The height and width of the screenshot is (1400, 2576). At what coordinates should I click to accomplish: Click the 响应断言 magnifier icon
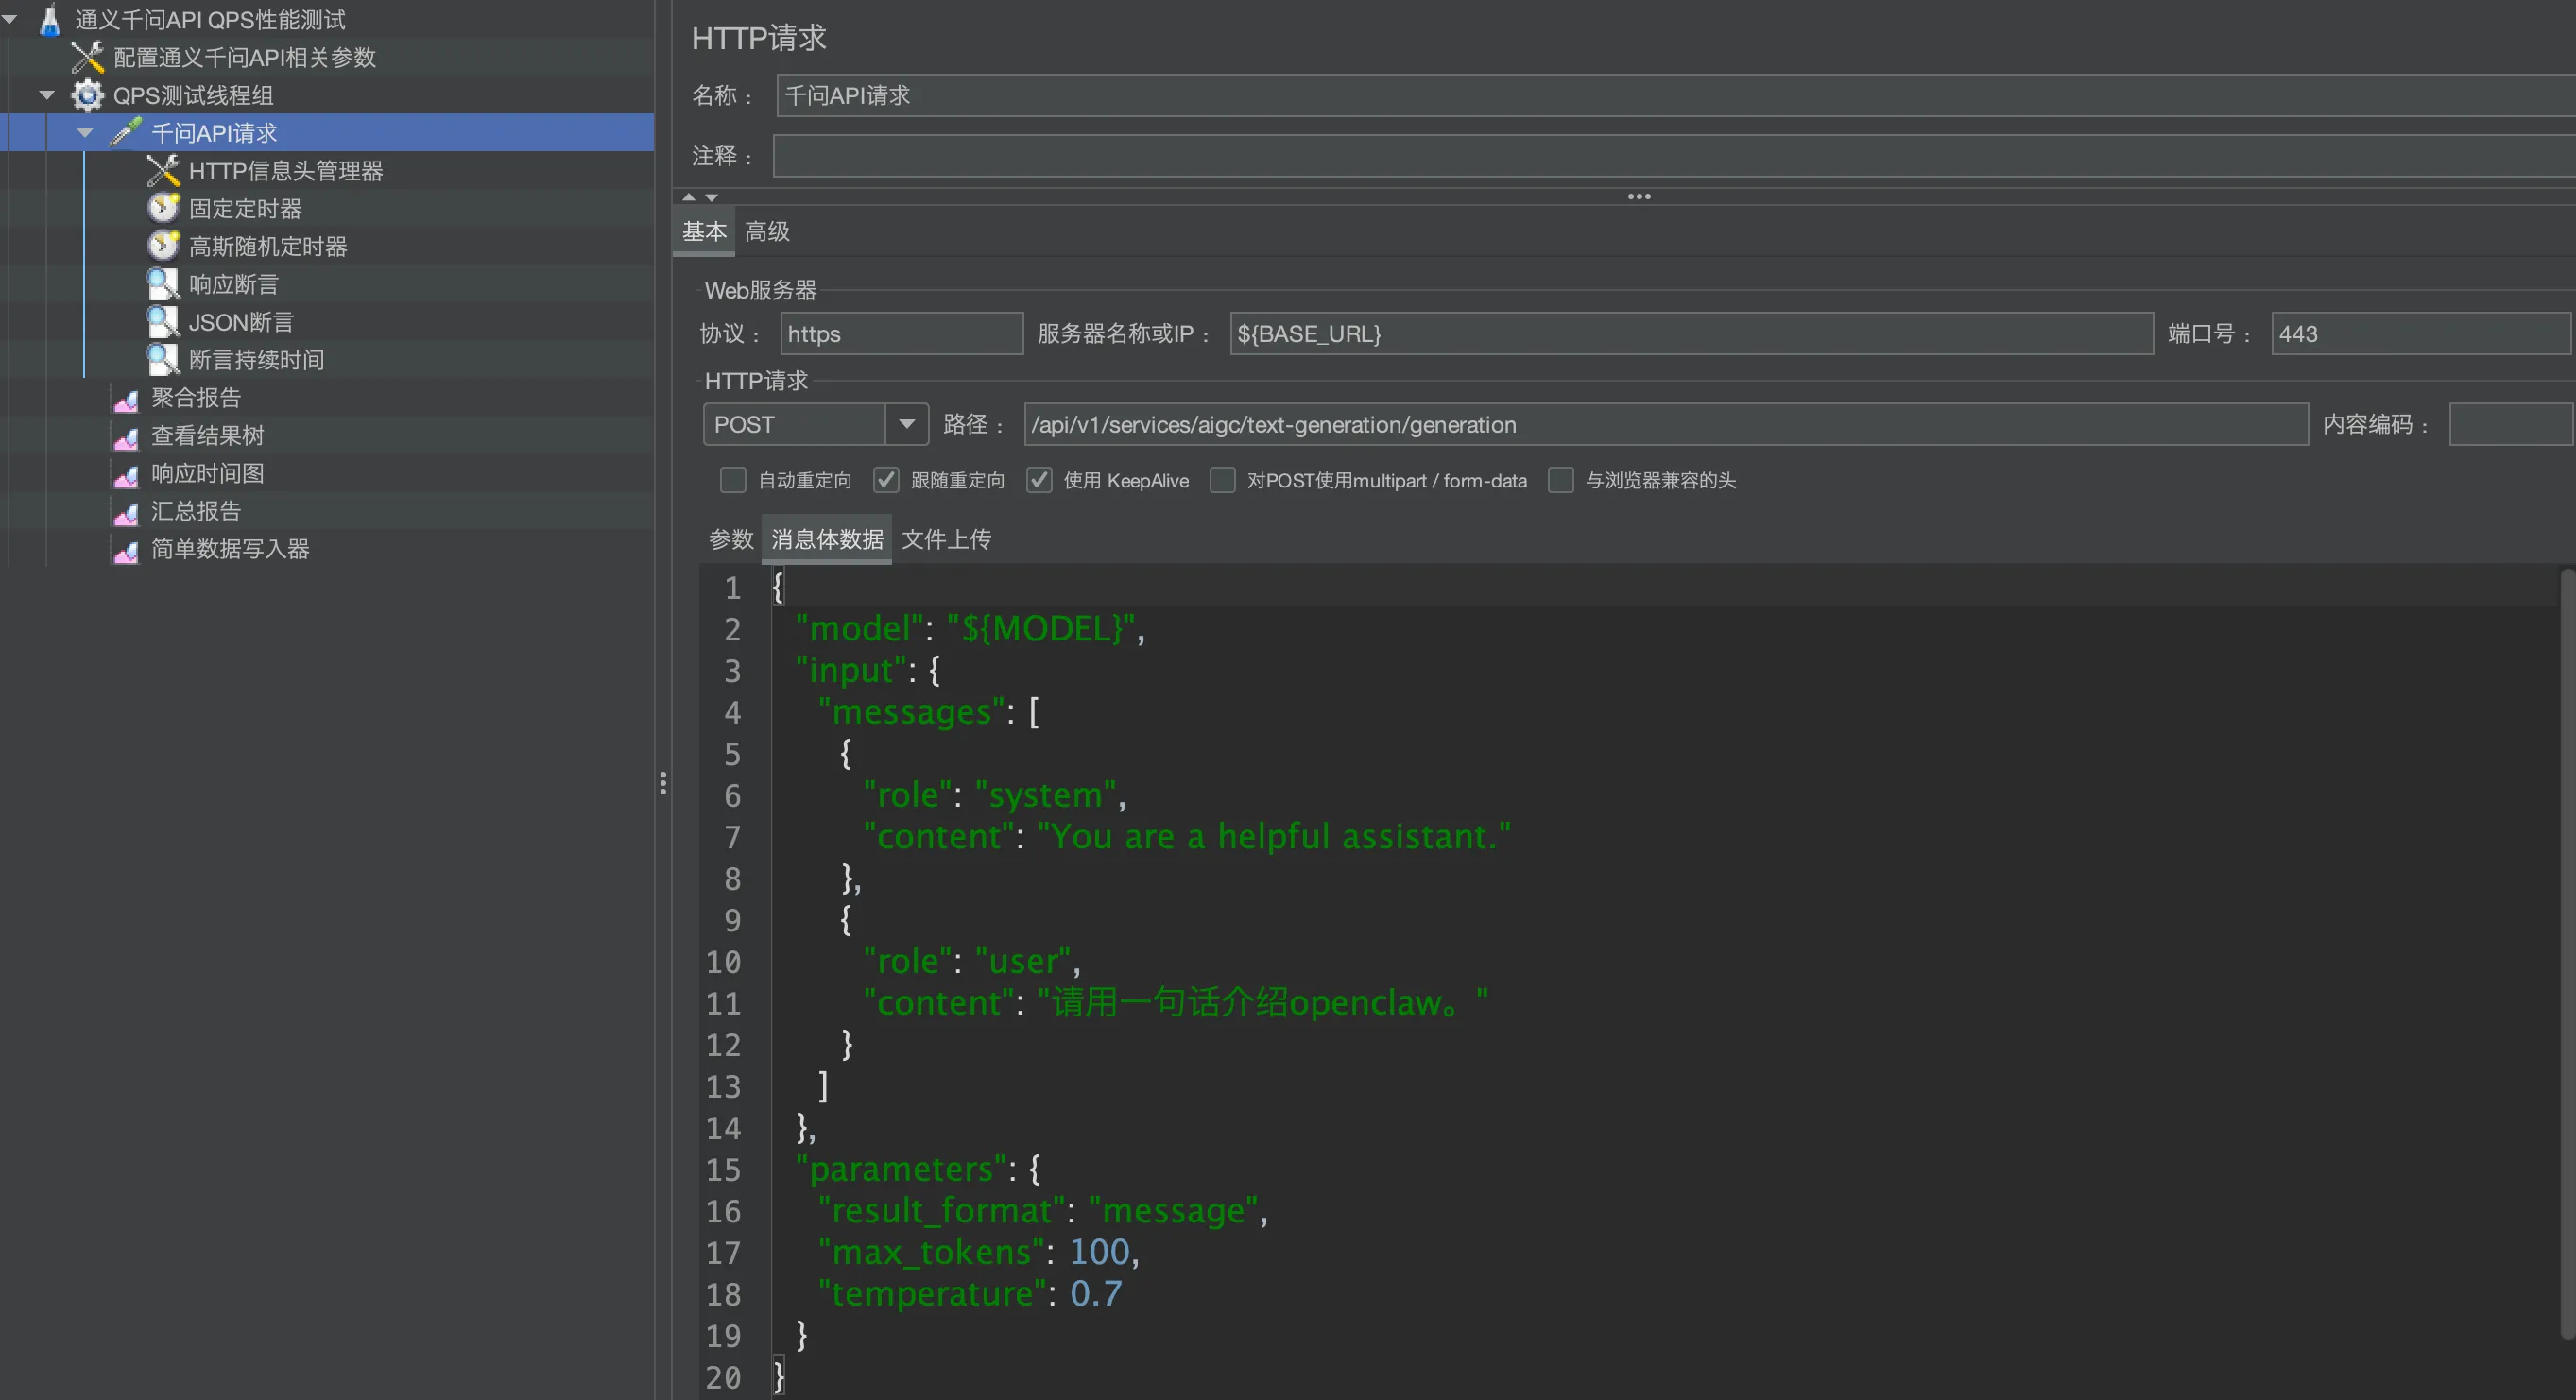pos(163,284)
